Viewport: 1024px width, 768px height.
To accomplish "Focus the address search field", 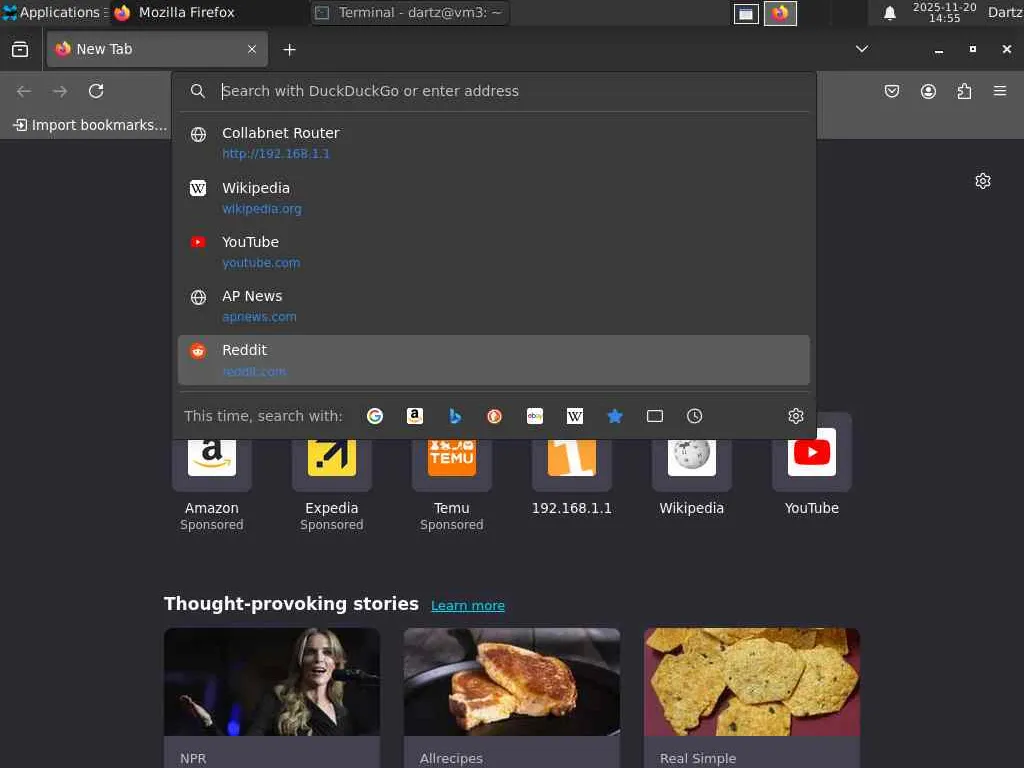I will tap(494, 91).
